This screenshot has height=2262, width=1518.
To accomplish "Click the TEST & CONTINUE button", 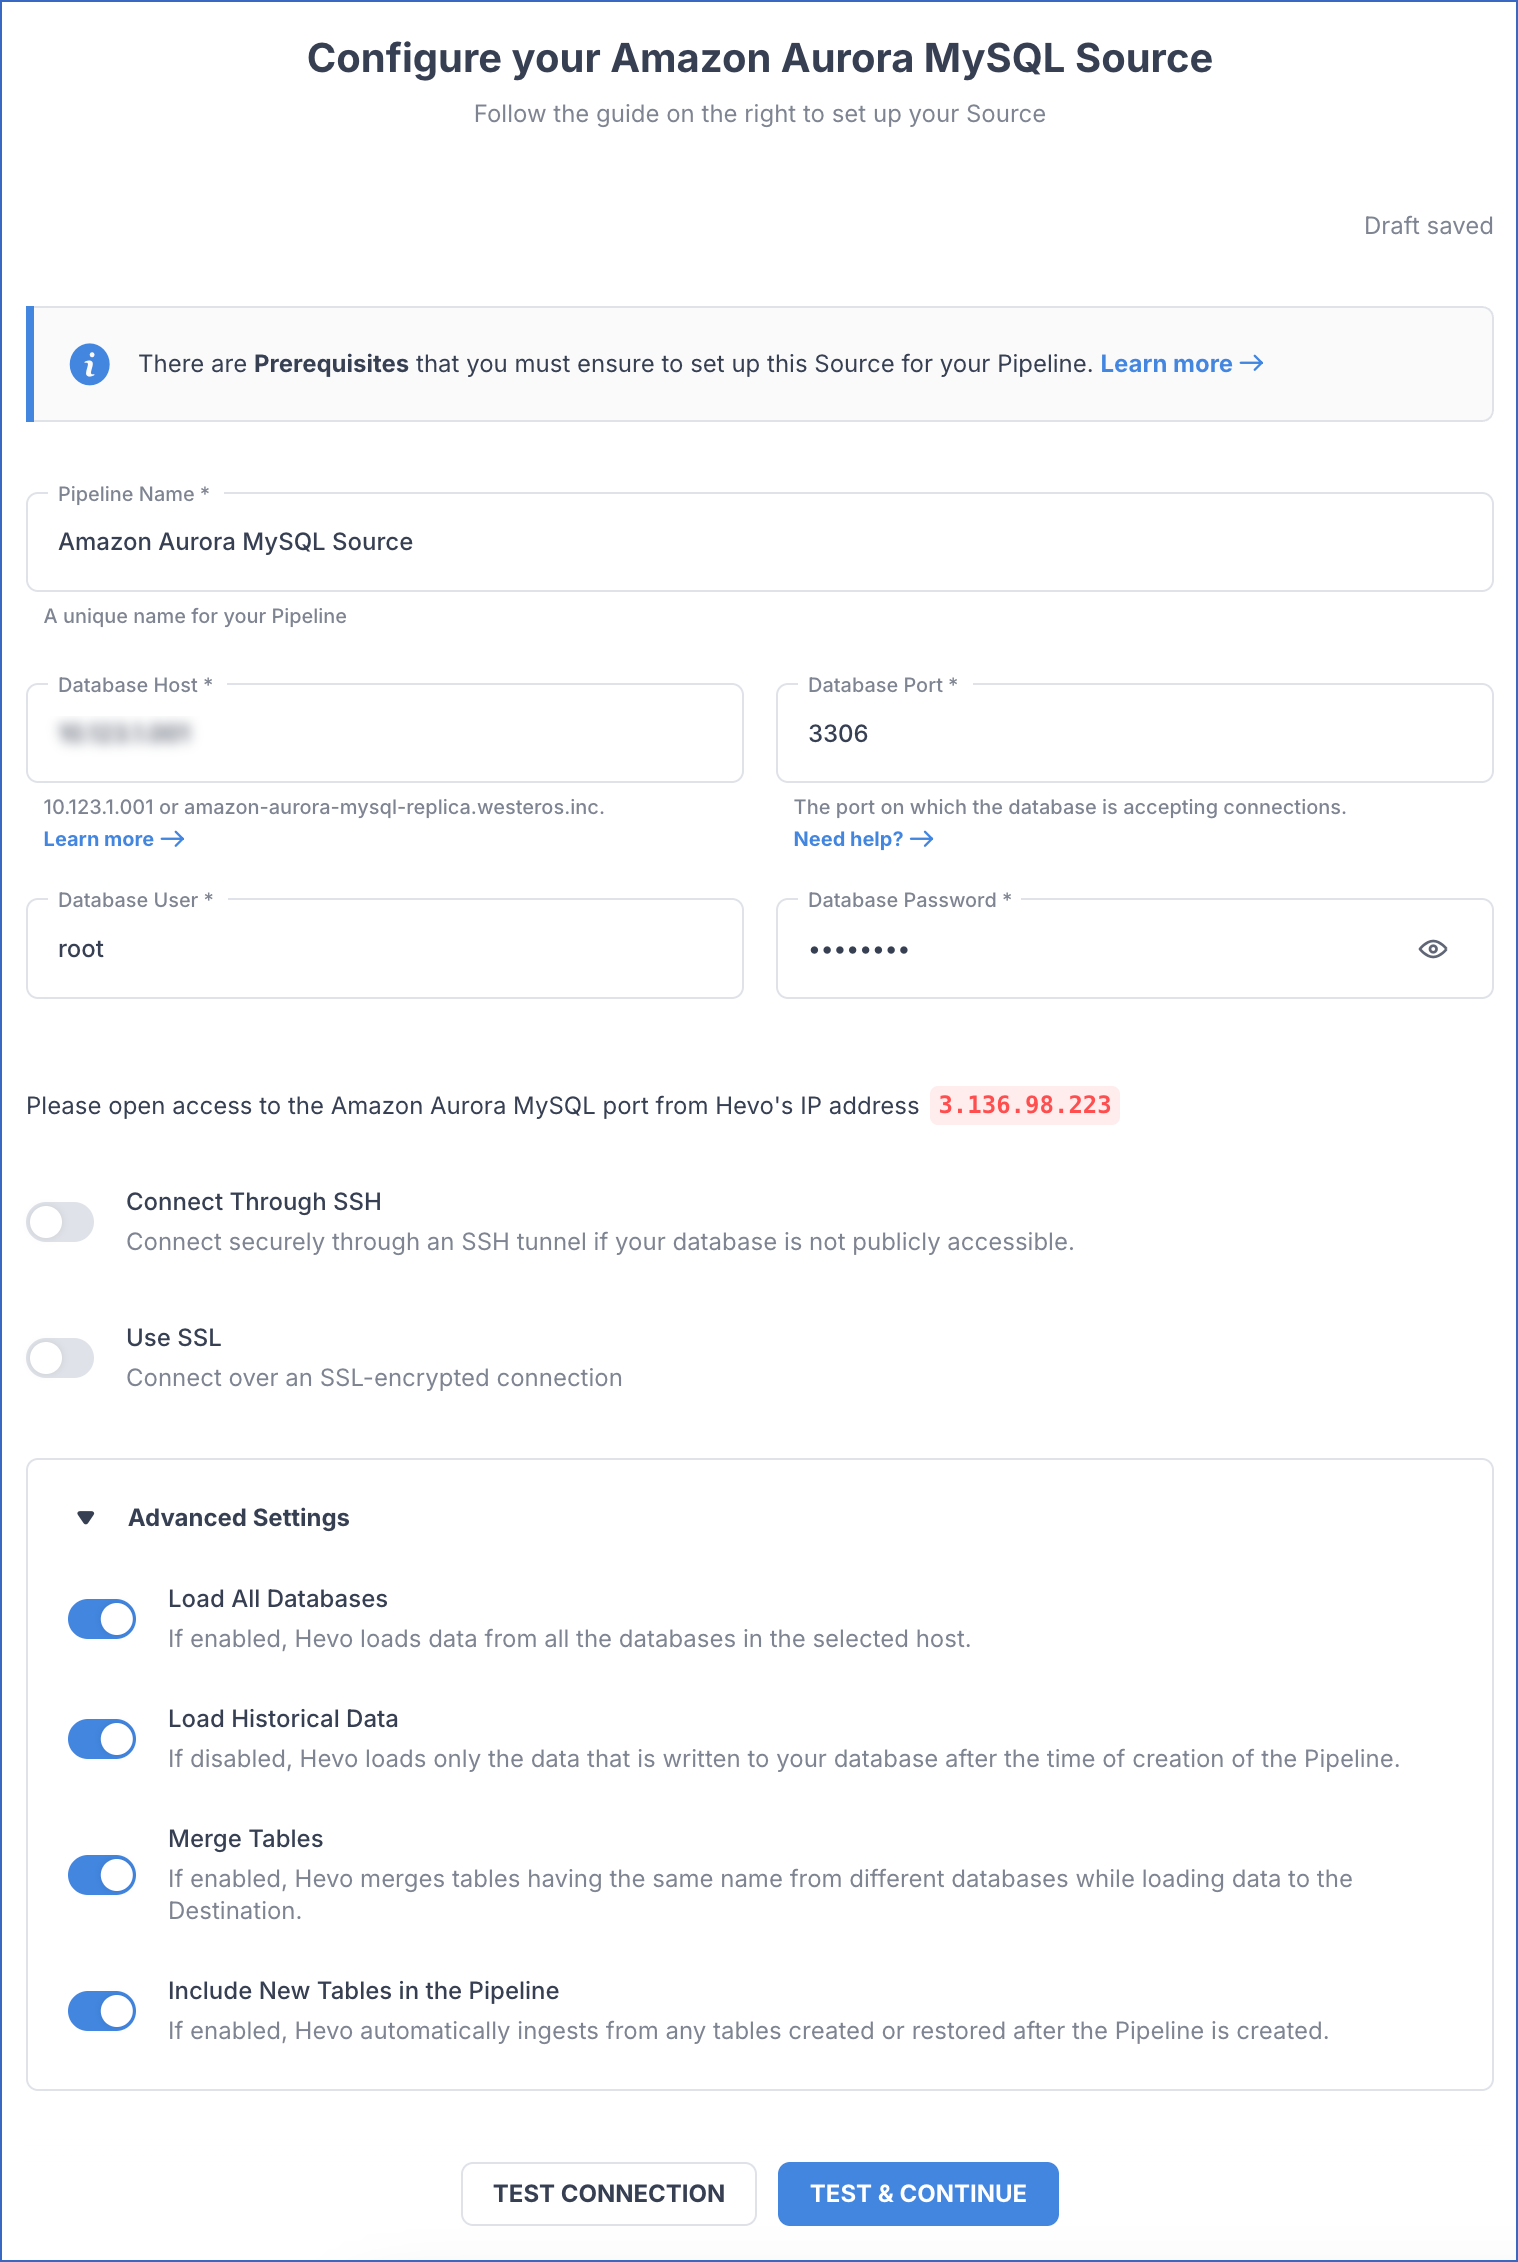I will 918,2193.
